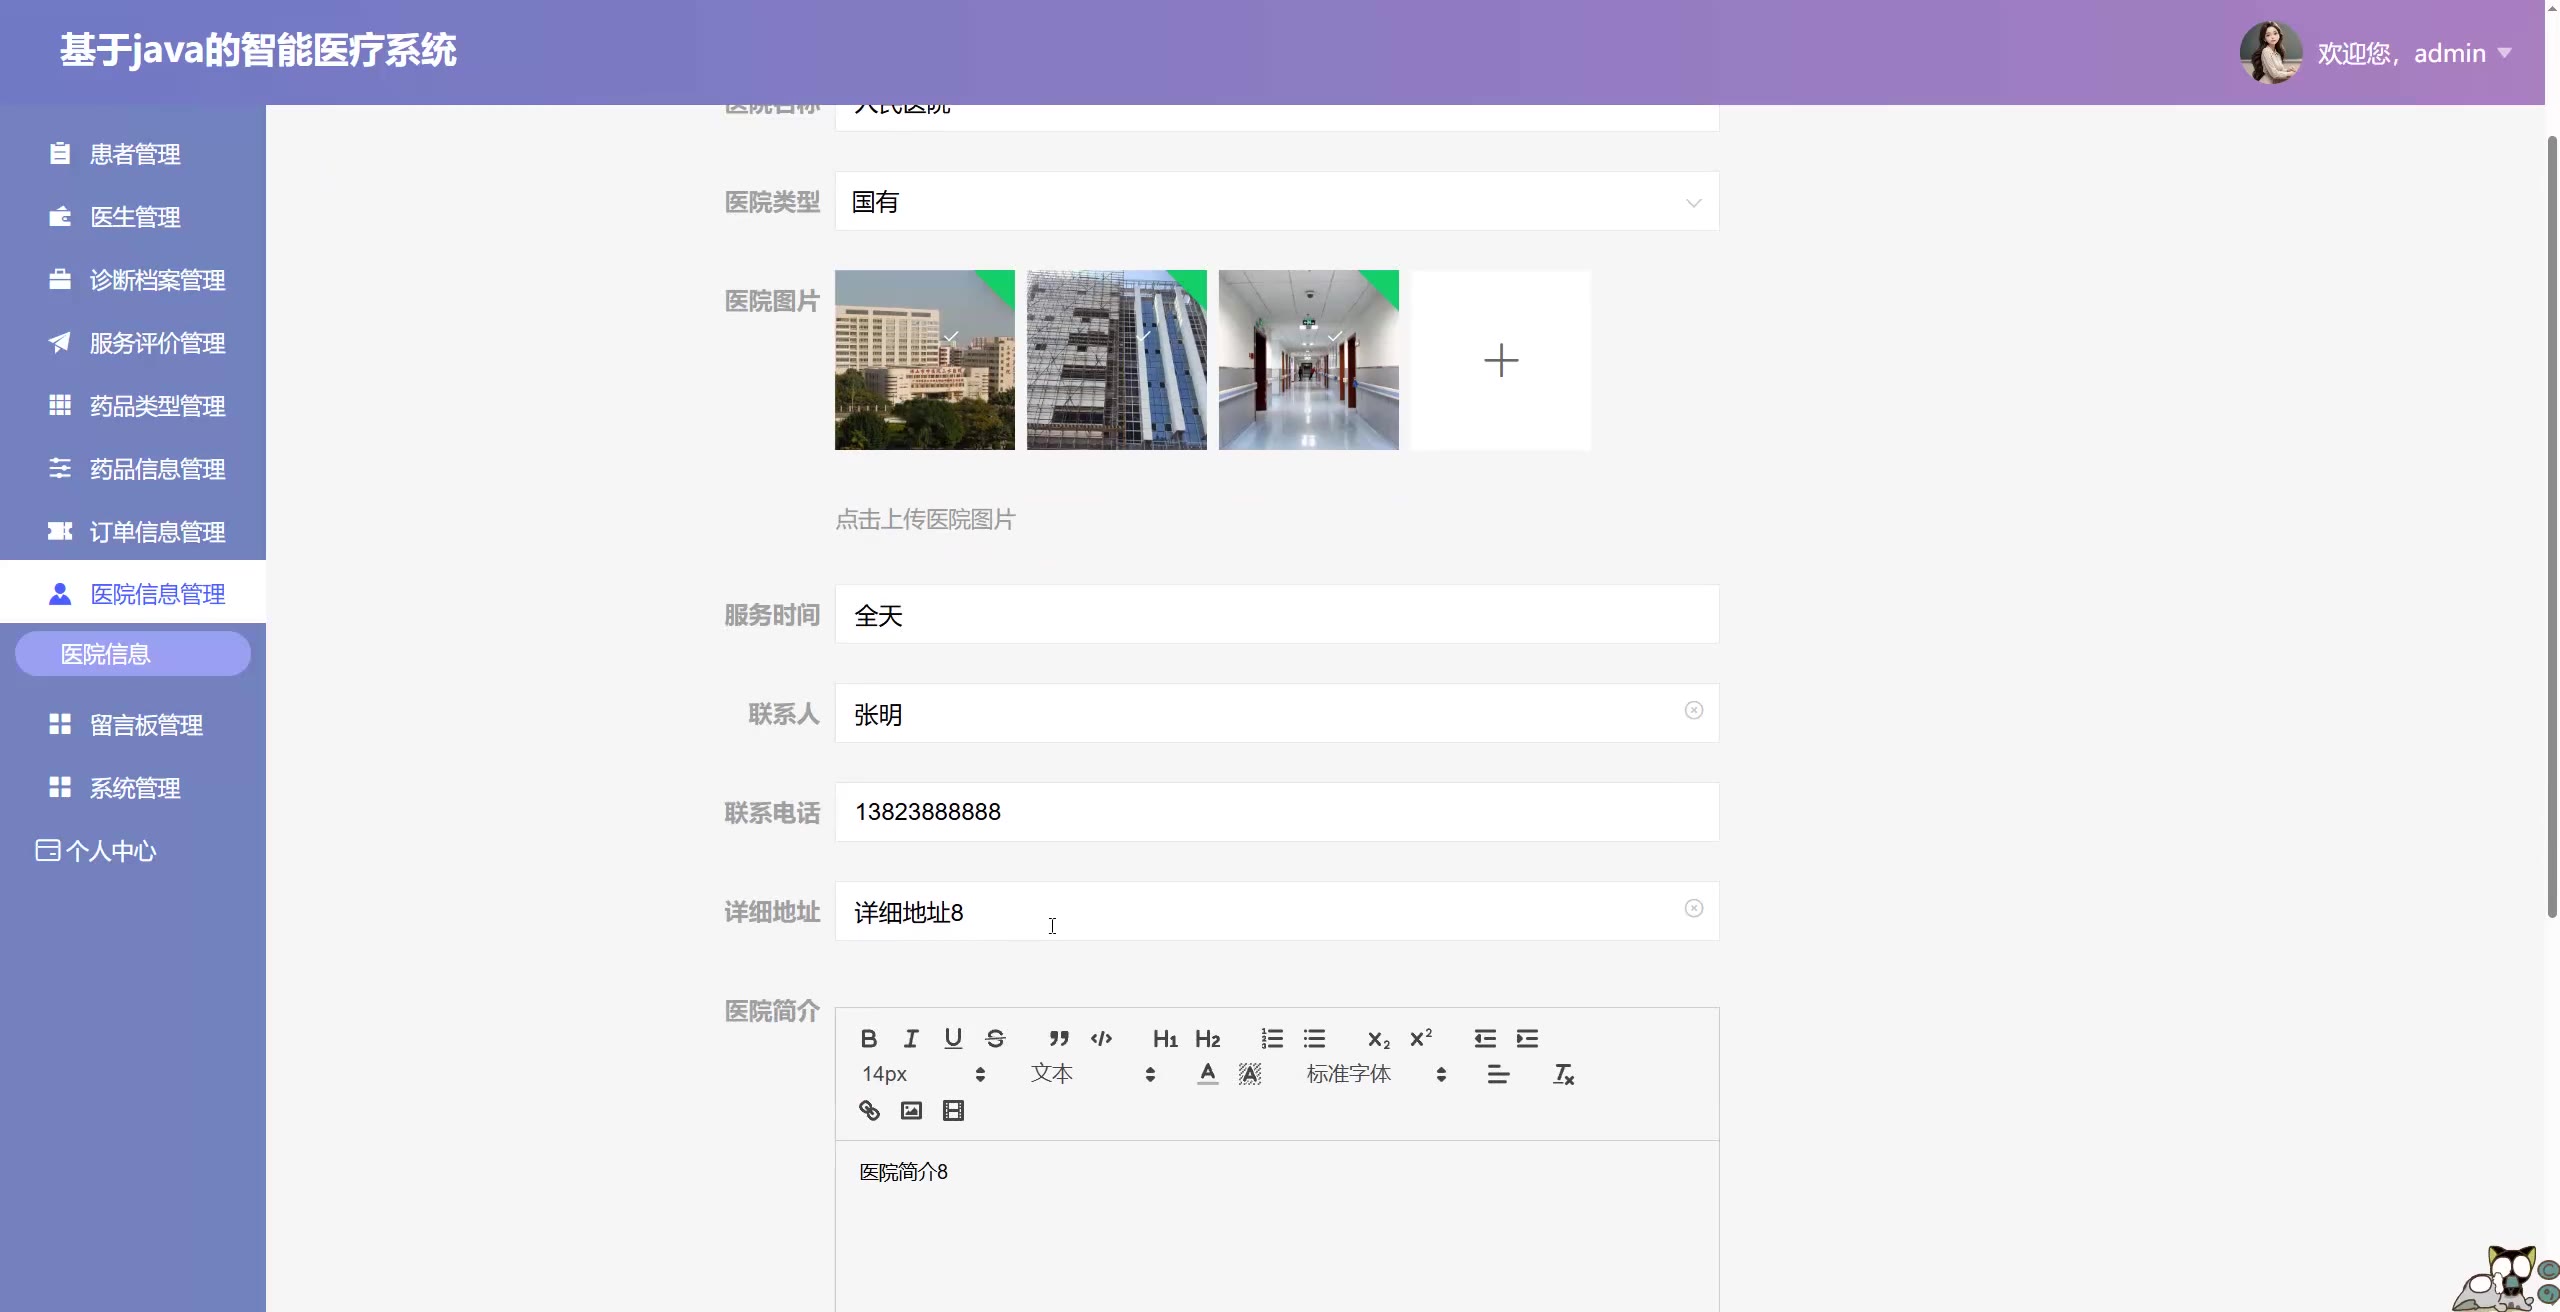The height and width of the screenshot is (1312, 2560).
Task: Insert a video into editor
Action: pos(953,1110)
